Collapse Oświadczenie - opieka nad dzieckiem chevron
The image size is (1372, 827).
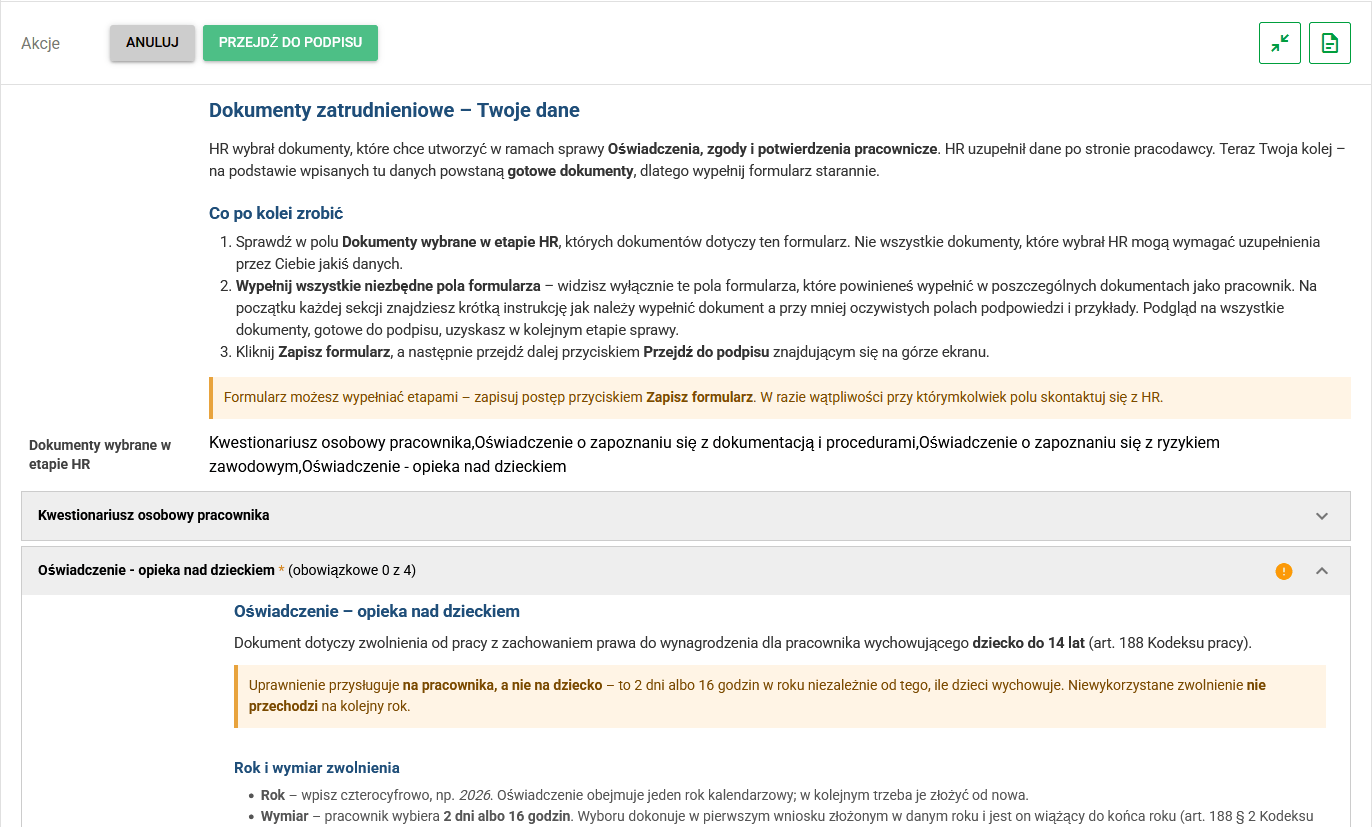tap(1322, 571)
